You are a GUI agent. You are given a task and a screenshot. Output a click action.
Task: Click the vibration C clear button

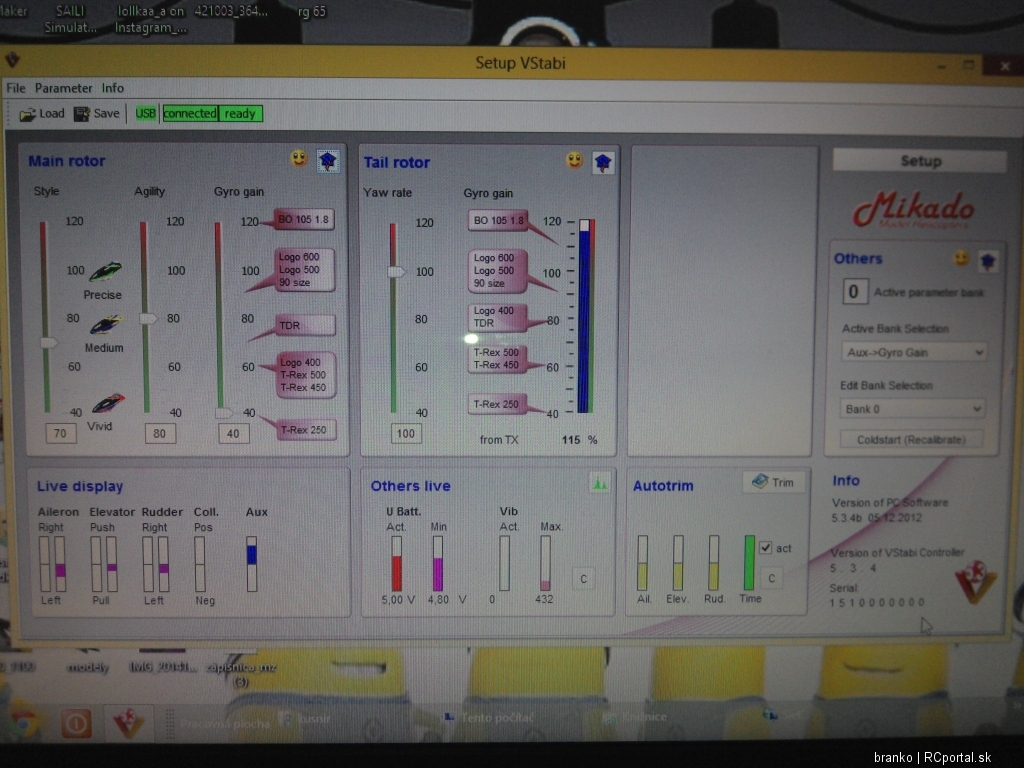coord(583,579)
